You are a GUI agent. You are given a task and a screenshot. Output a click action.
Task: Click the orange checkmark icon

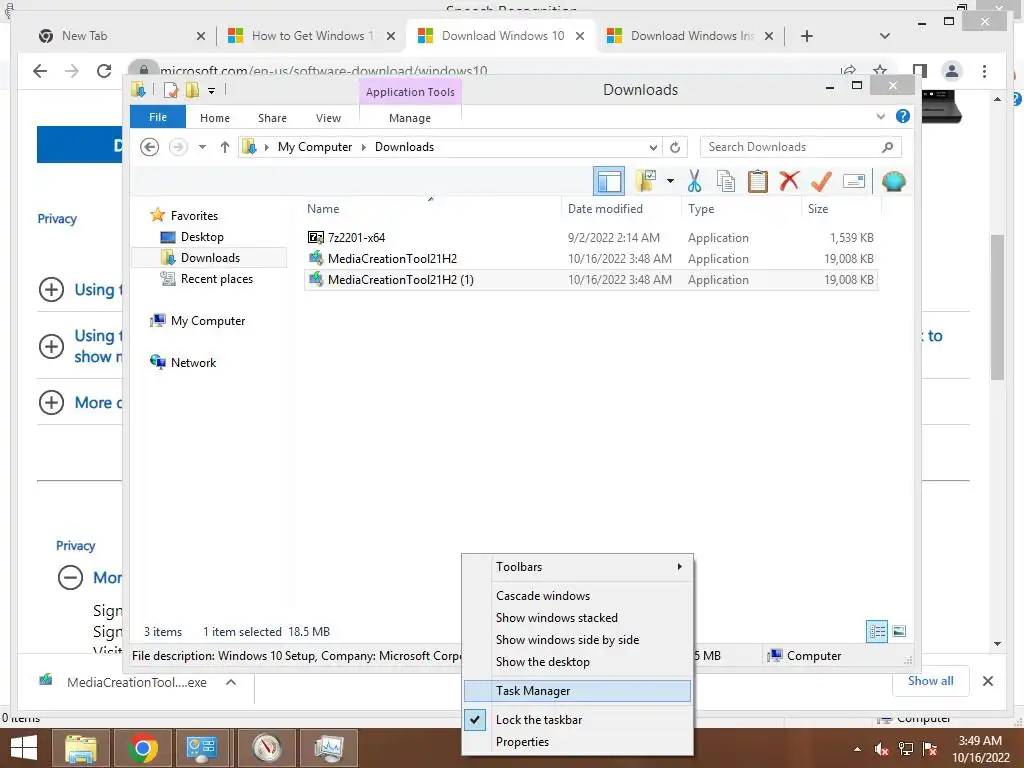click(x=821, y=181)
